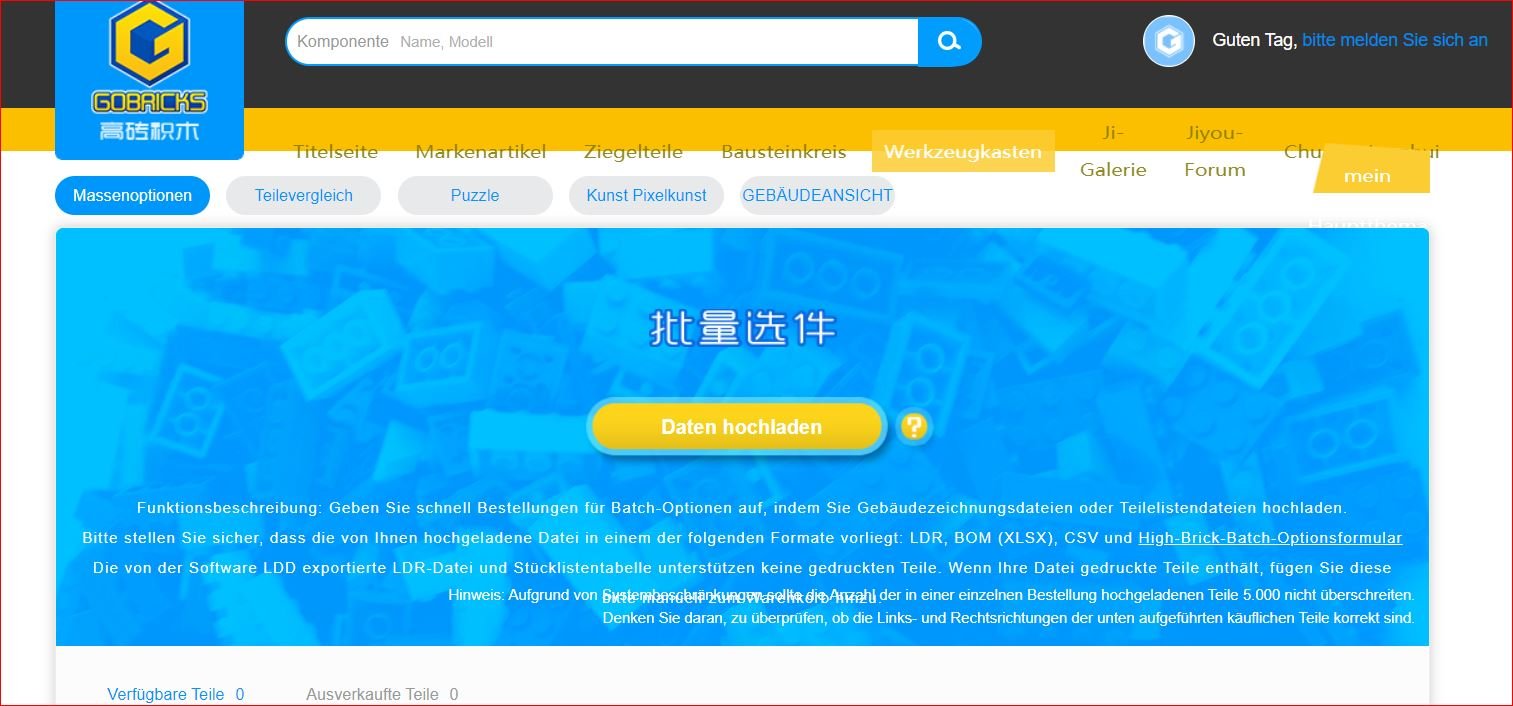Open the Markenartikel menu item

click(x=481, y=152)
